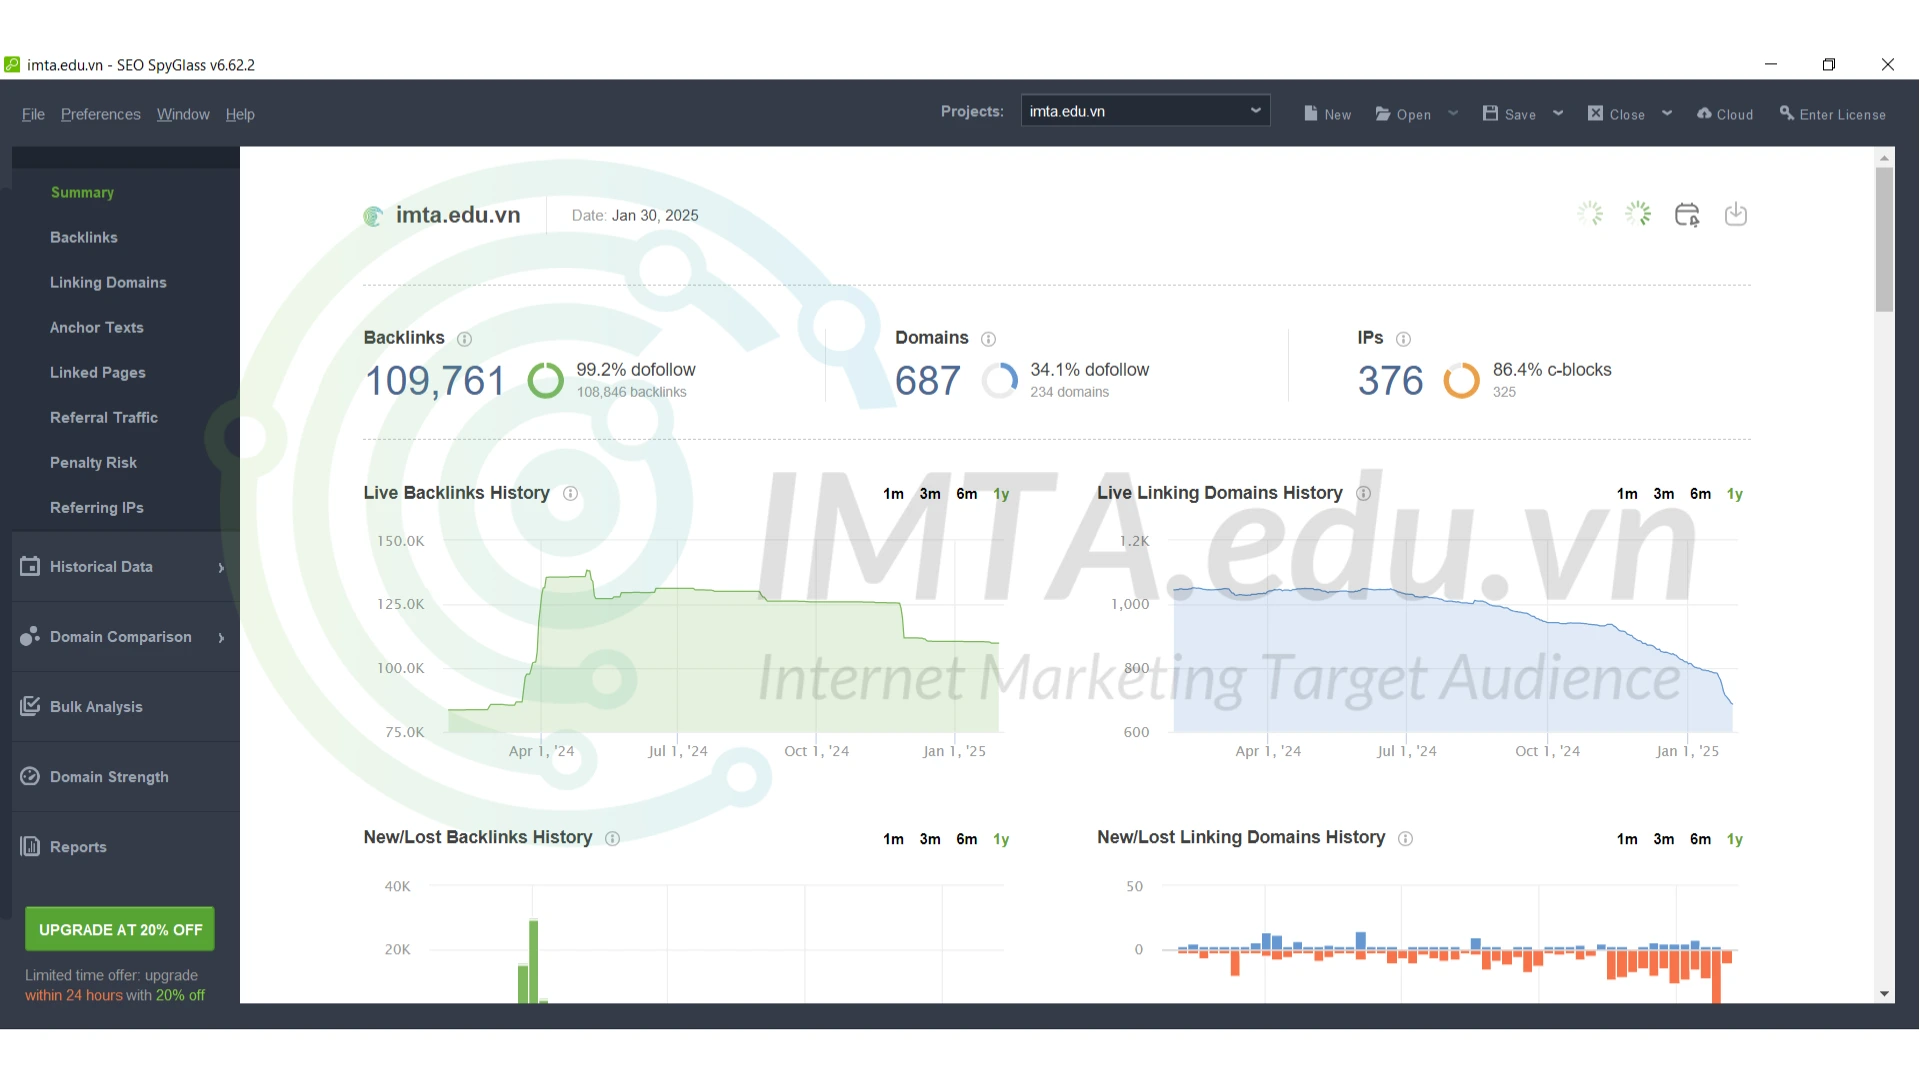Viewport: 1920px width, 1080px height.
Task: Expand Domain Comparison chevron
Action: (x=221, y=637)
